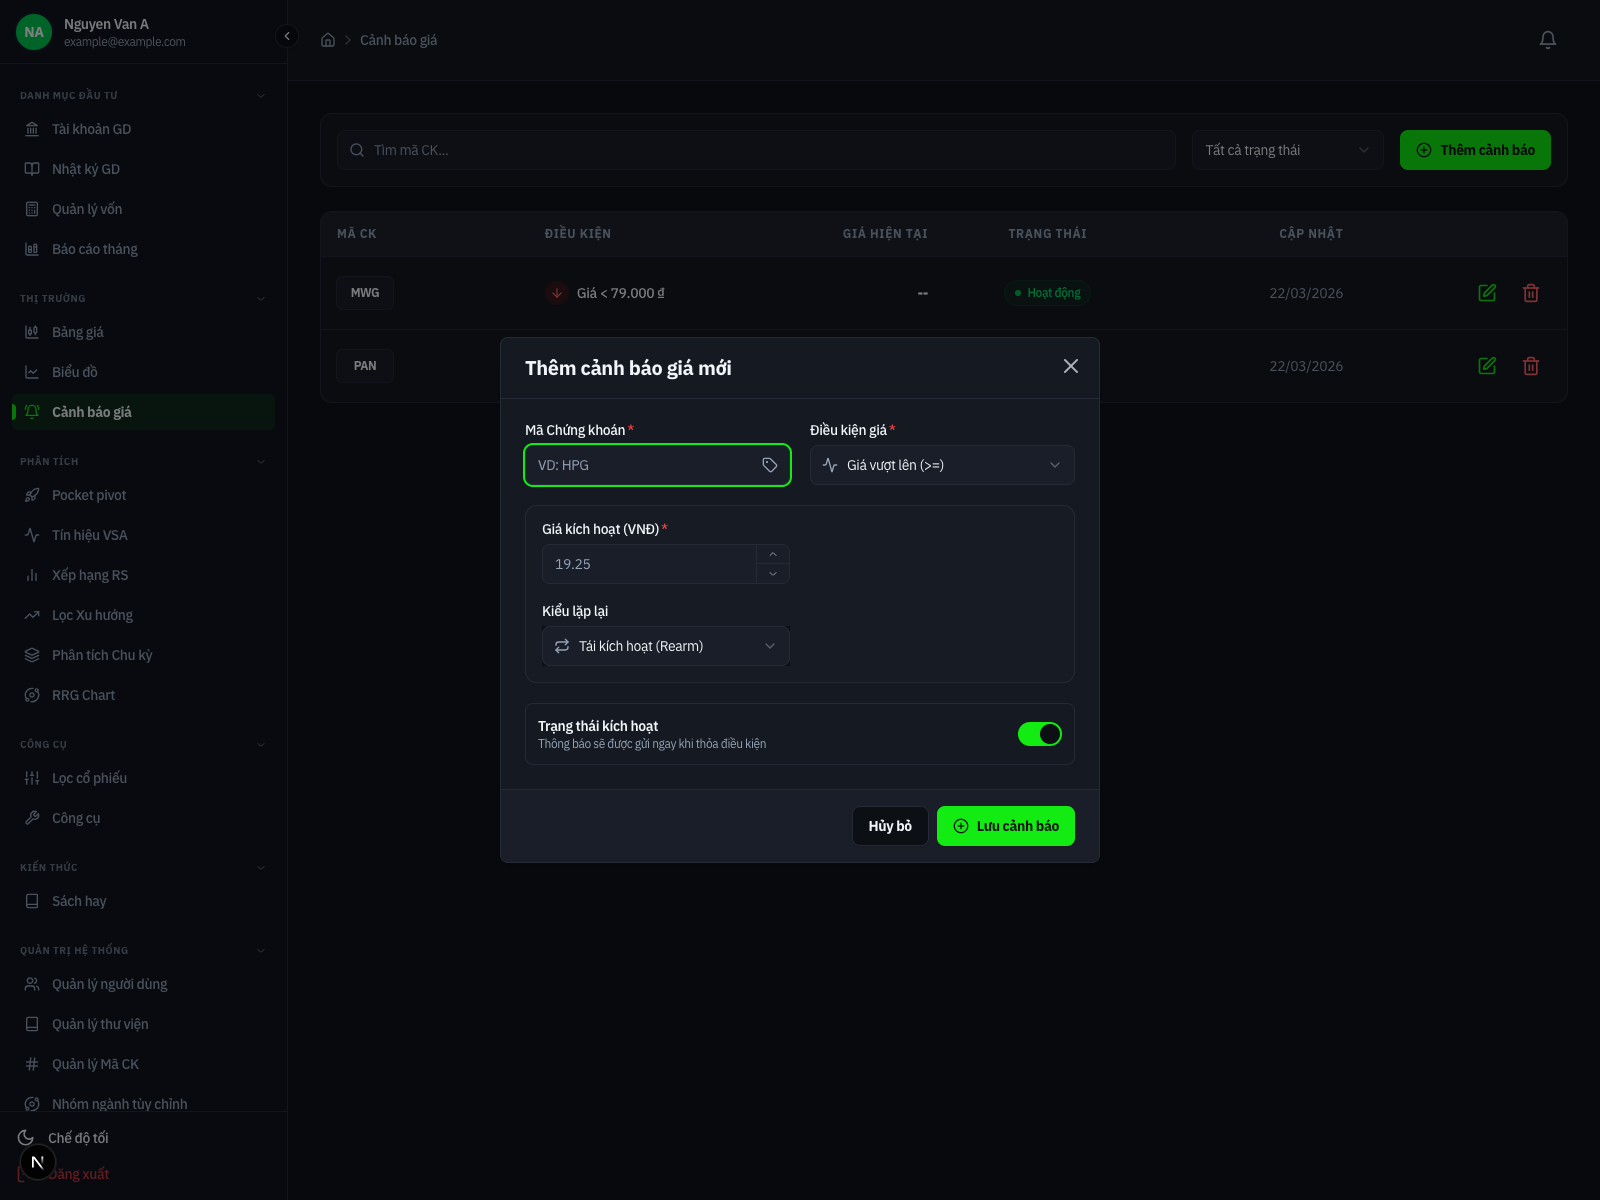The image size is (1600, 1200).
Task: Increase trigger price with up stepper
Action: click(773, 555)
